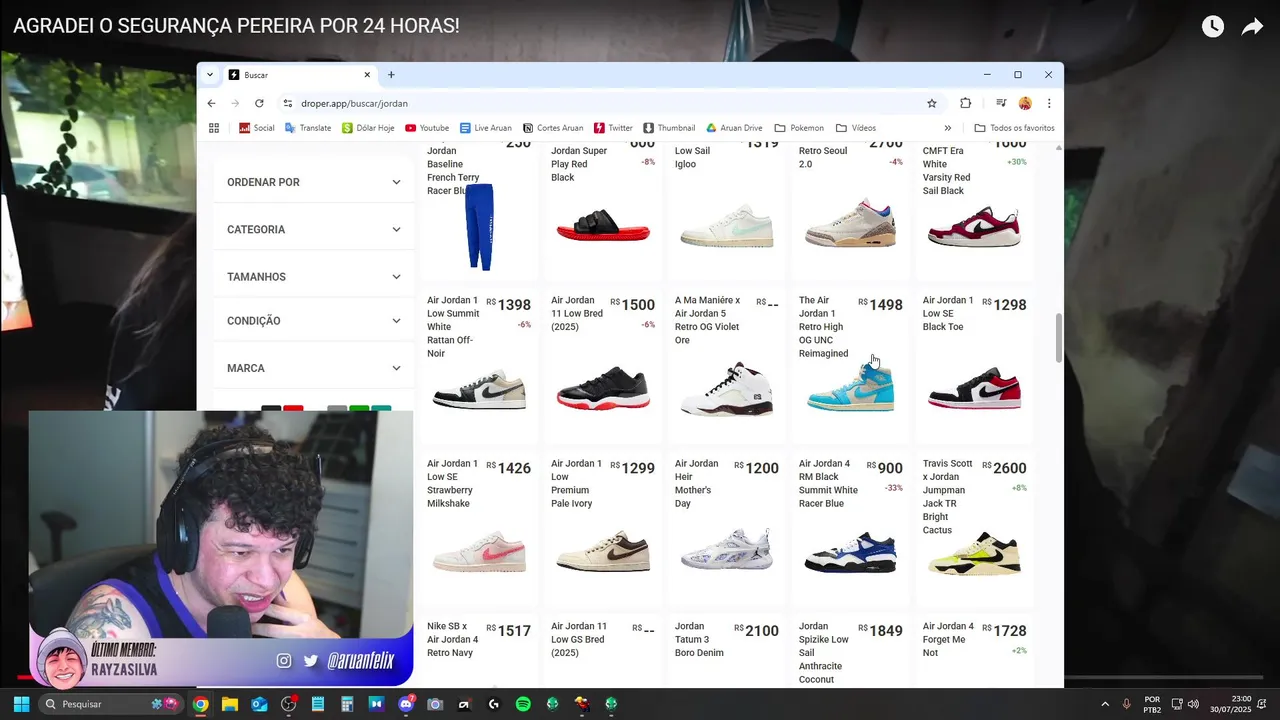Open the Windows Start menu
This screenshot has width=1280, height=720.
click(21, 704)
